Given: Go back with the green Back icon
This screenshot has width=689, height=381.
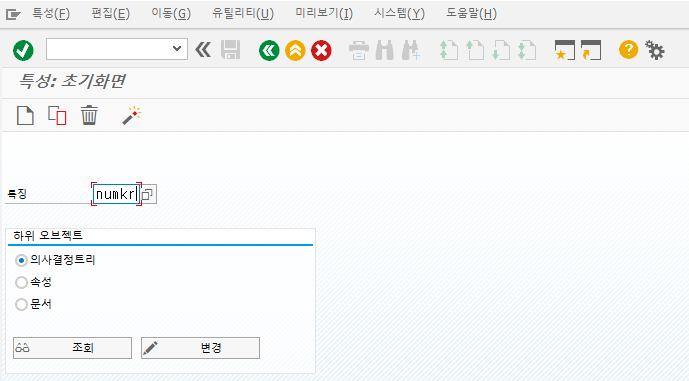Looking at the screenshot, I should click(x=269, y=50).
